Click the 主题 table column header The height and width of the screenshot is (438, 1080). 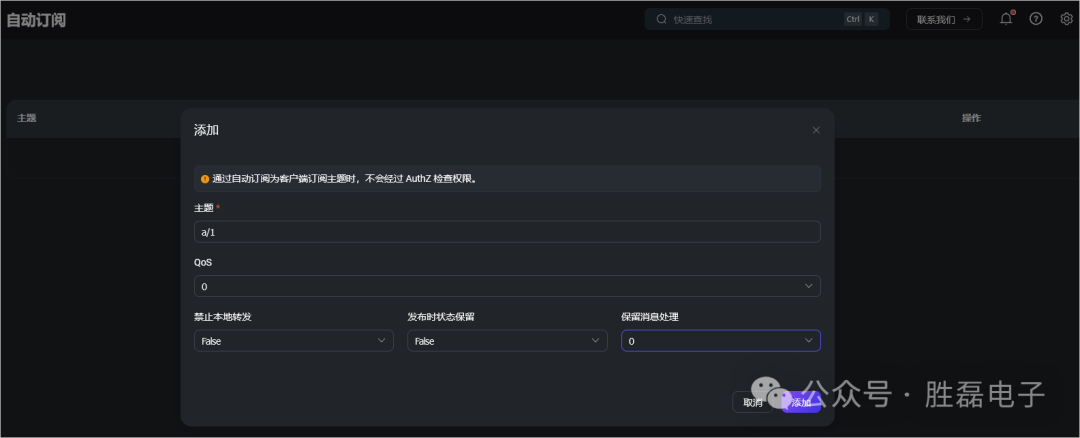[x=26, y=118]
